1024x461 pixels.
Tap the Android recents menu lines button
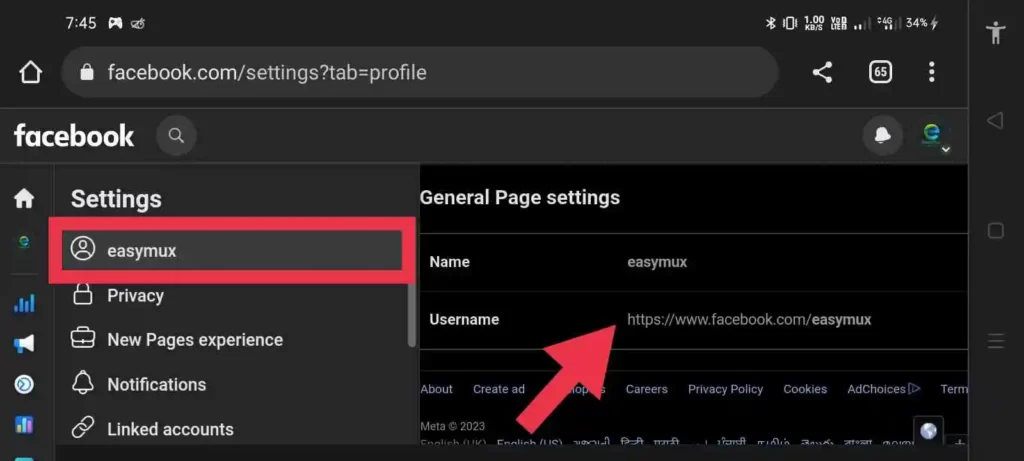coord(995,341)
